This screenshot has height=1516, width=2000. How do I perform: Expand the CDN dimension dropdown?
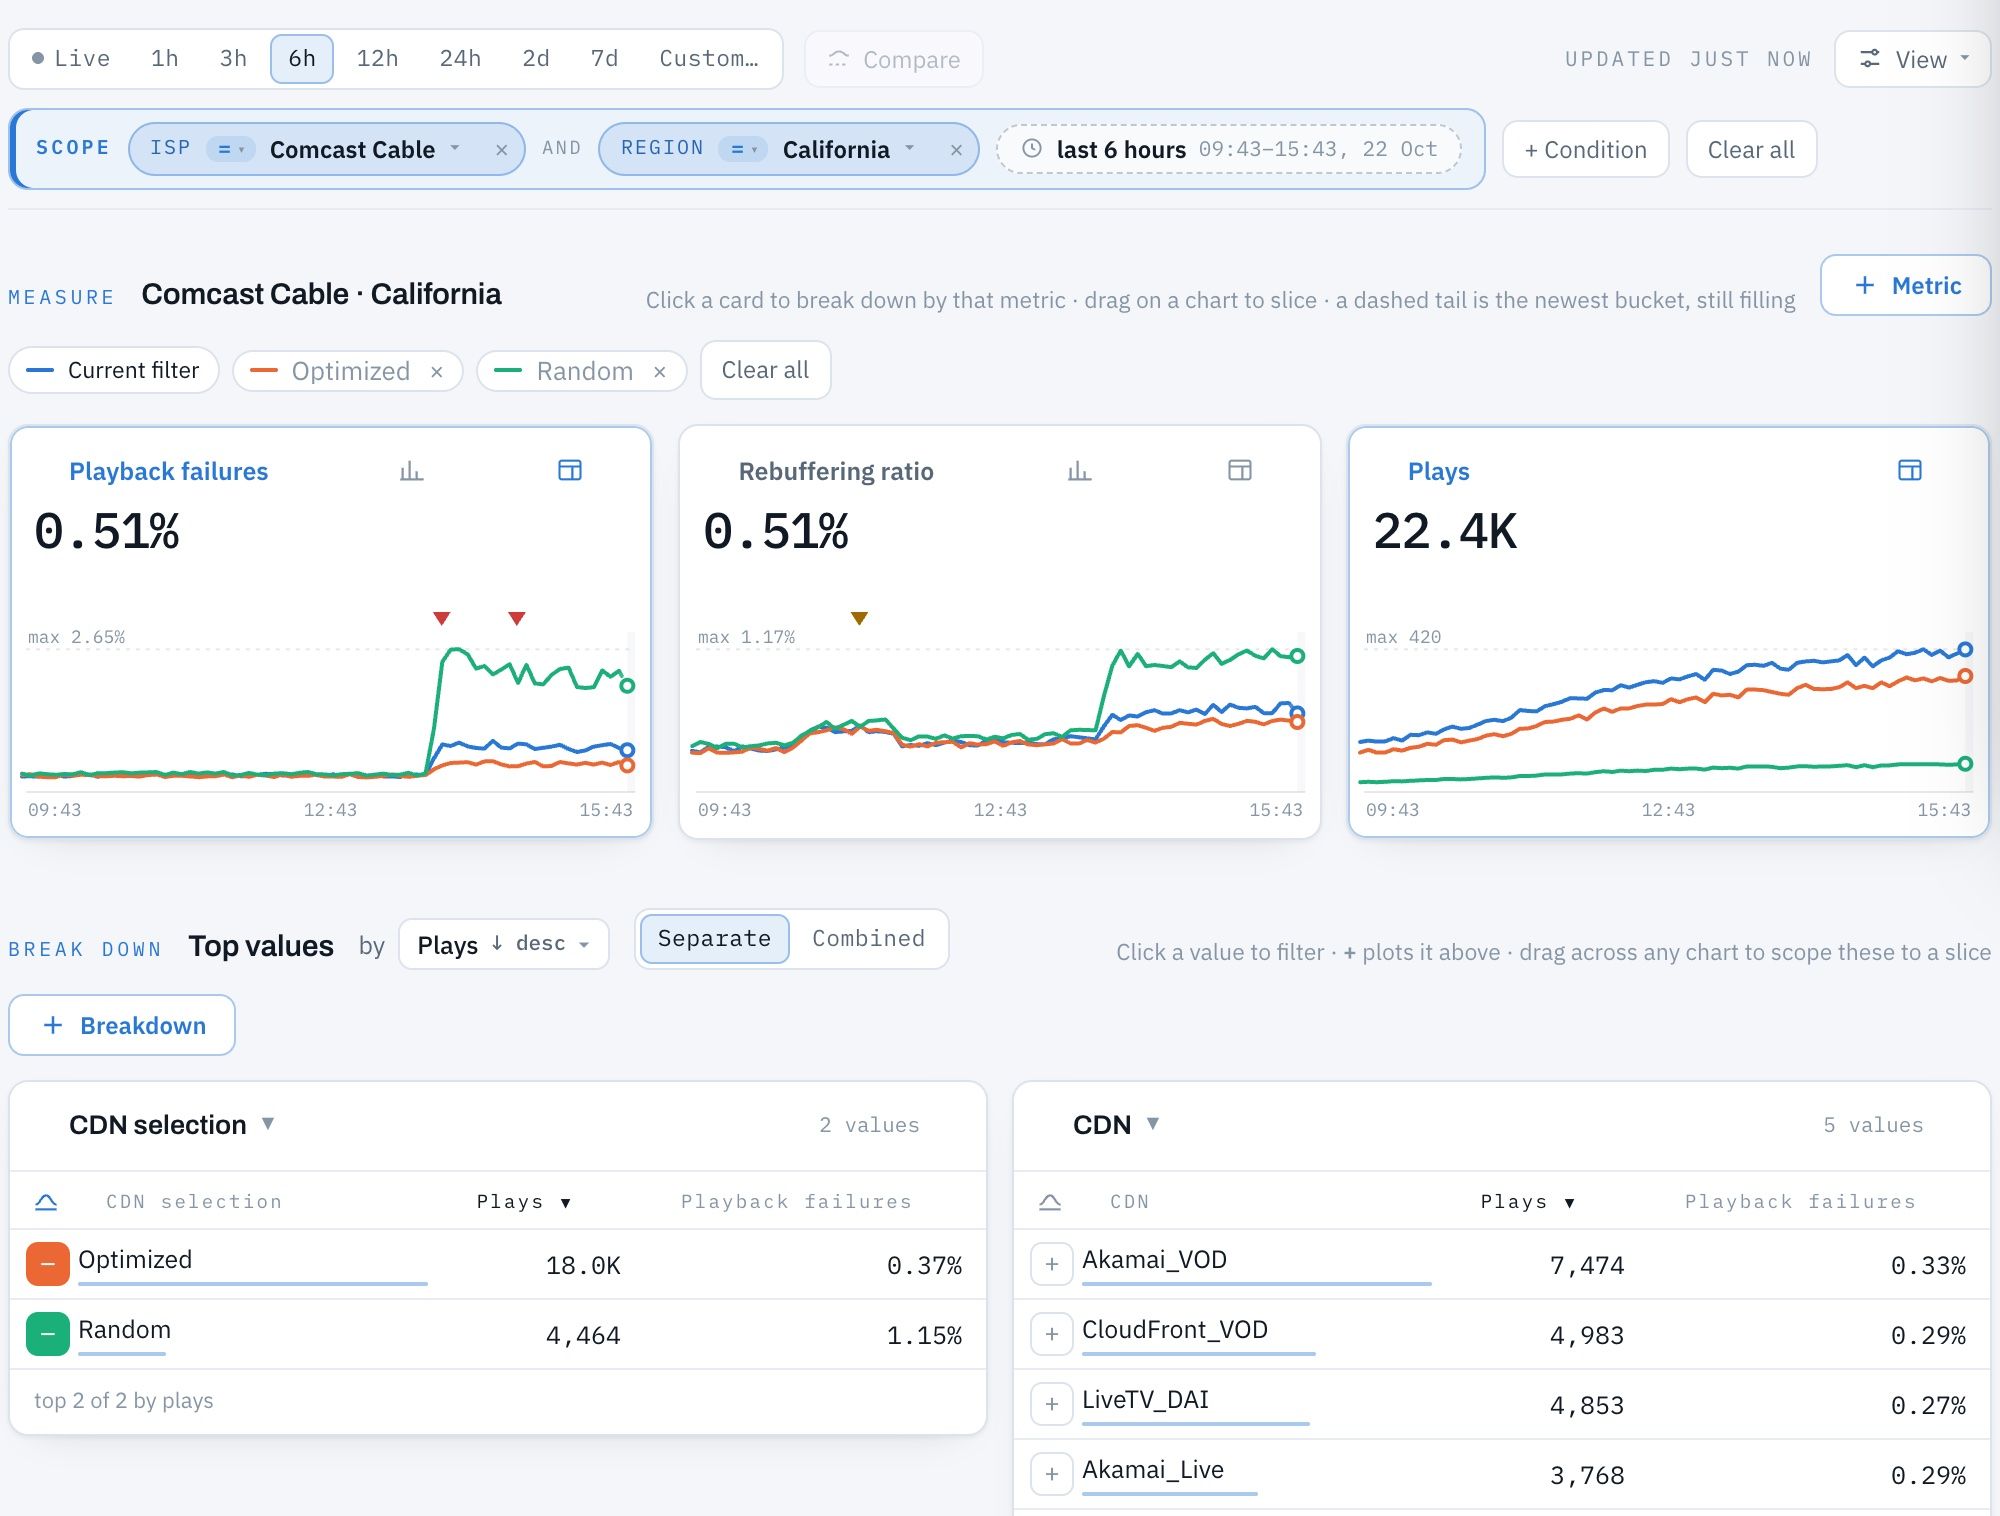point(1153,1124)
